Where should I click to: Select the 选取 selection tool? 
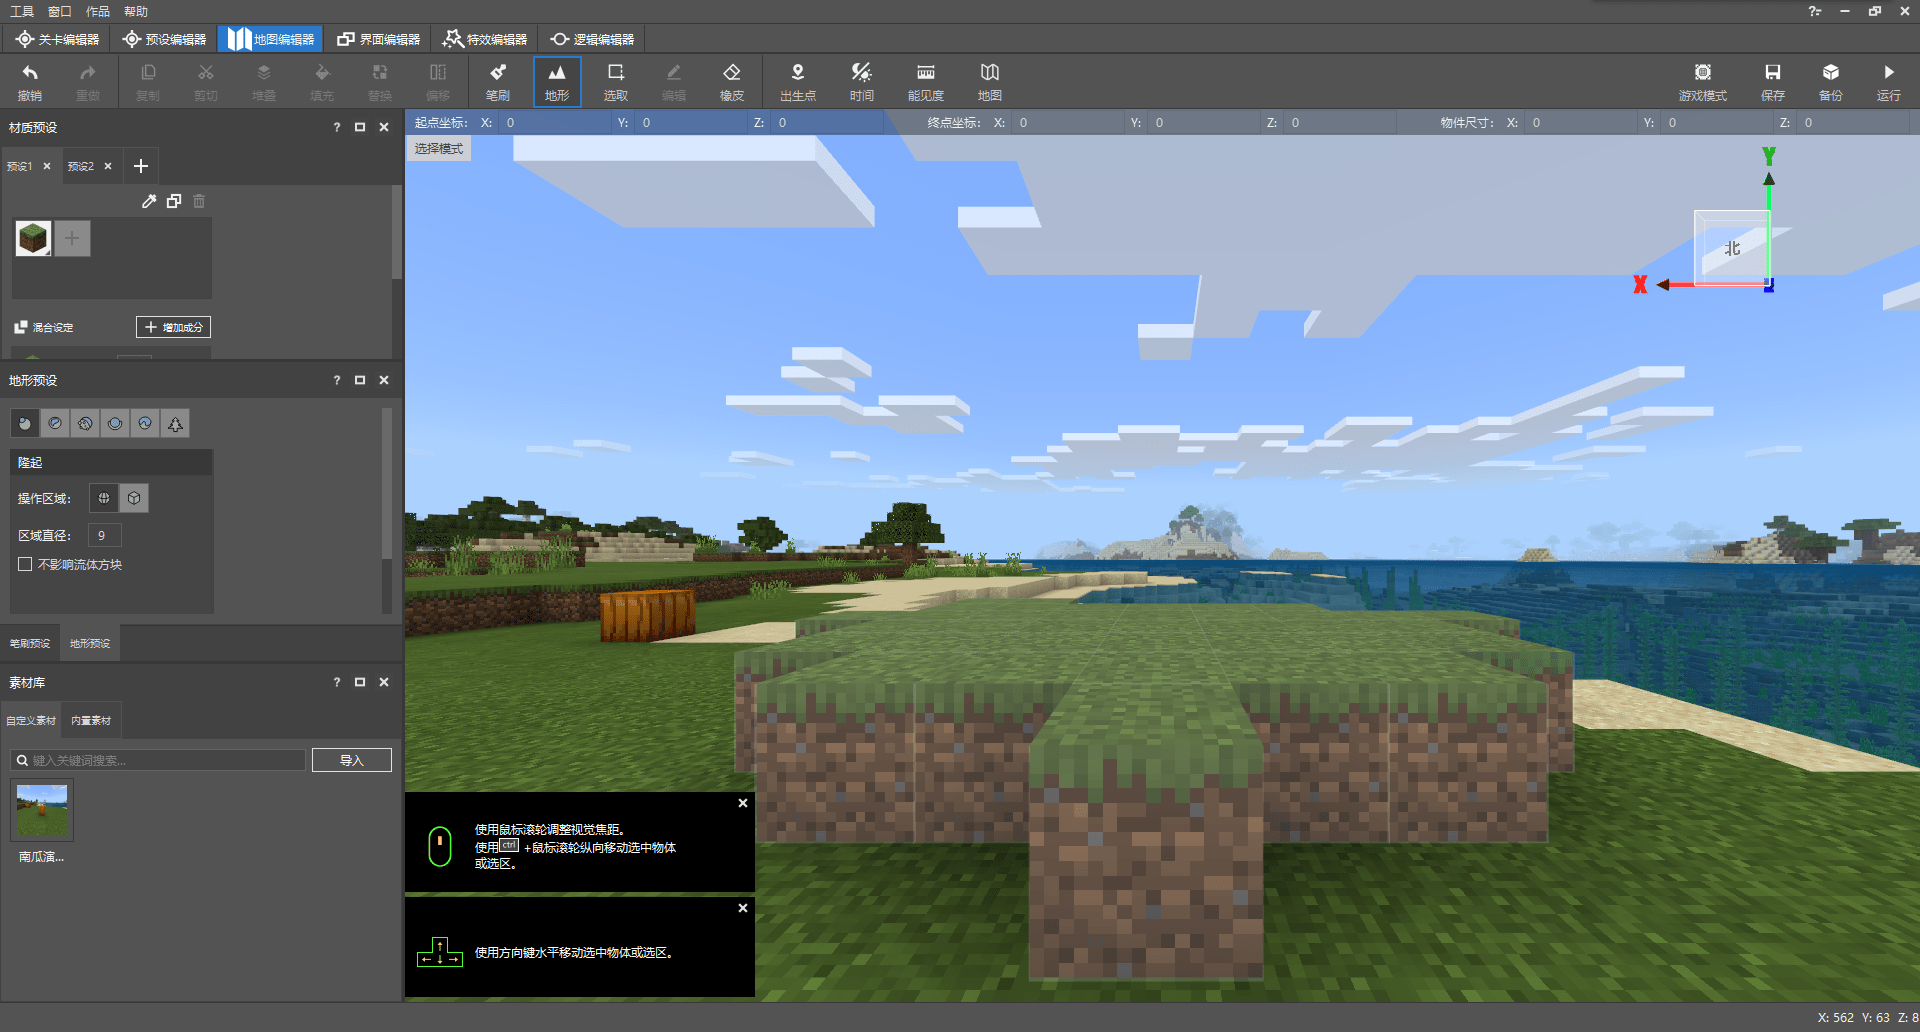click(x=616, y=81)
